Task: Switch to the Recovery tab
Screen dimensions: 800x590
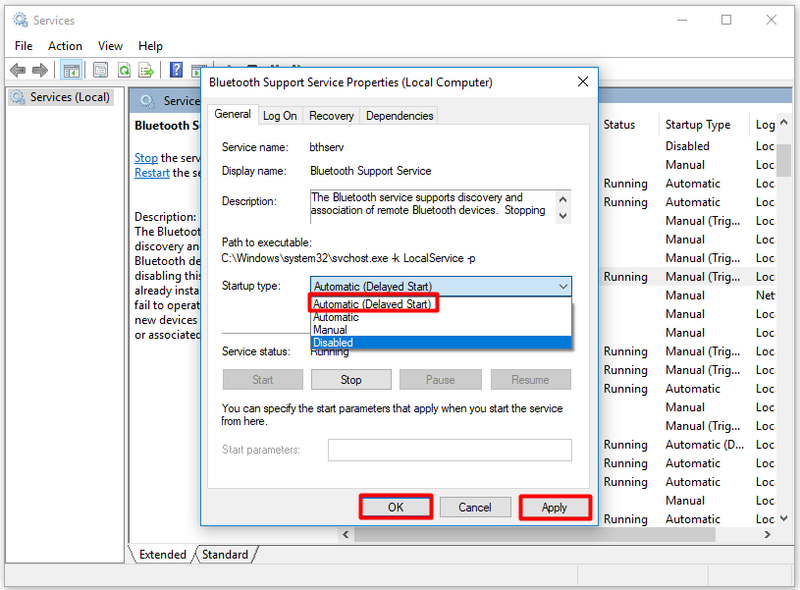Action: pyautogui.click(x=331, y=116)
